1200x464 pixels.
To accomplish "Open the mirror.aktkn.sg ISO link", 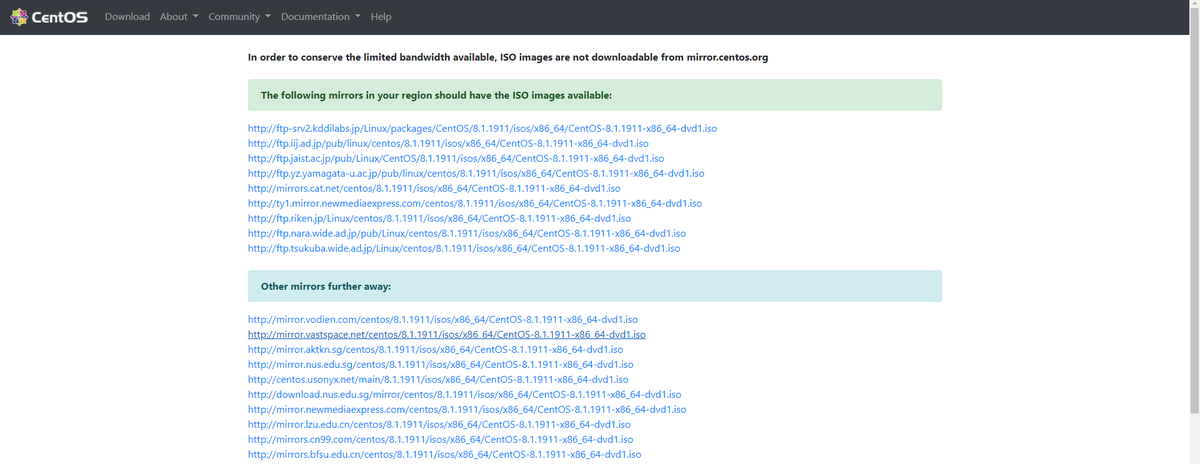I will pos(435,350).
